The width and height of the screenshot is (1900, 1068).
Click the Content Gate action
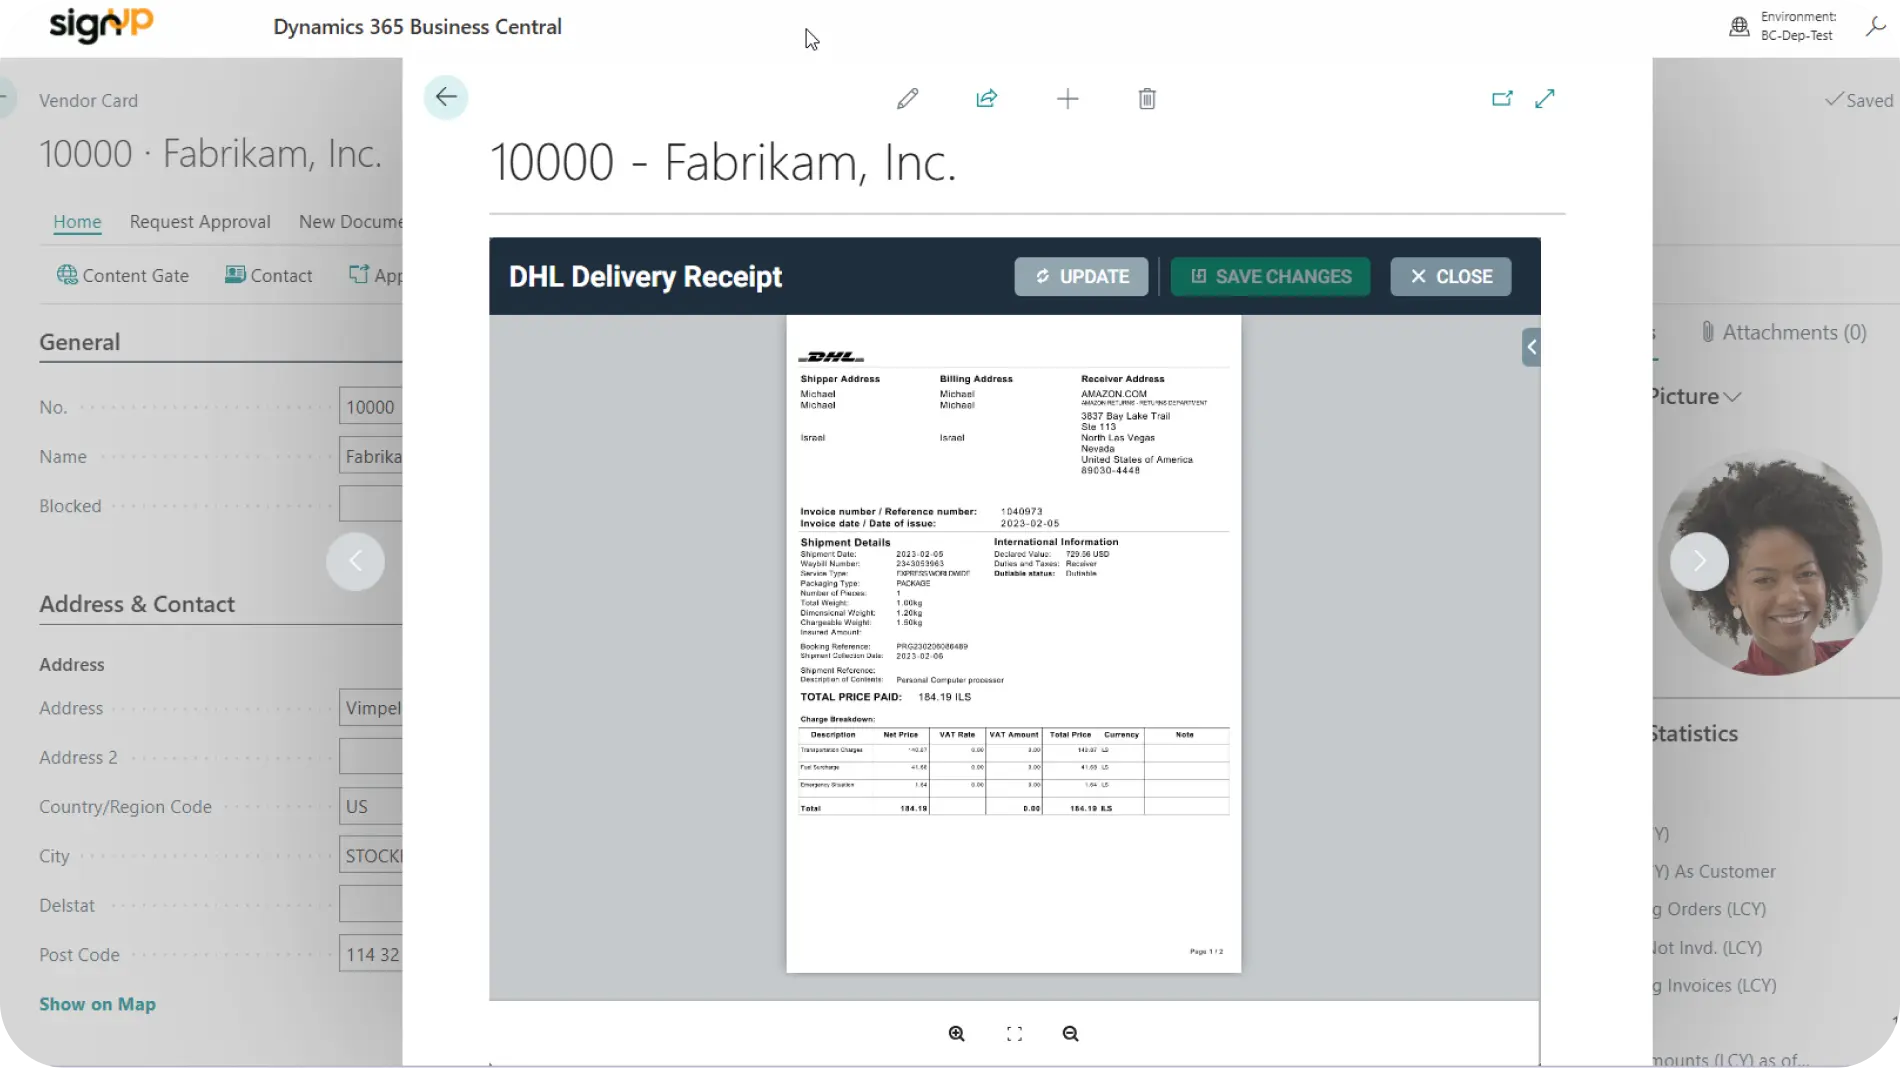(123, 275)
